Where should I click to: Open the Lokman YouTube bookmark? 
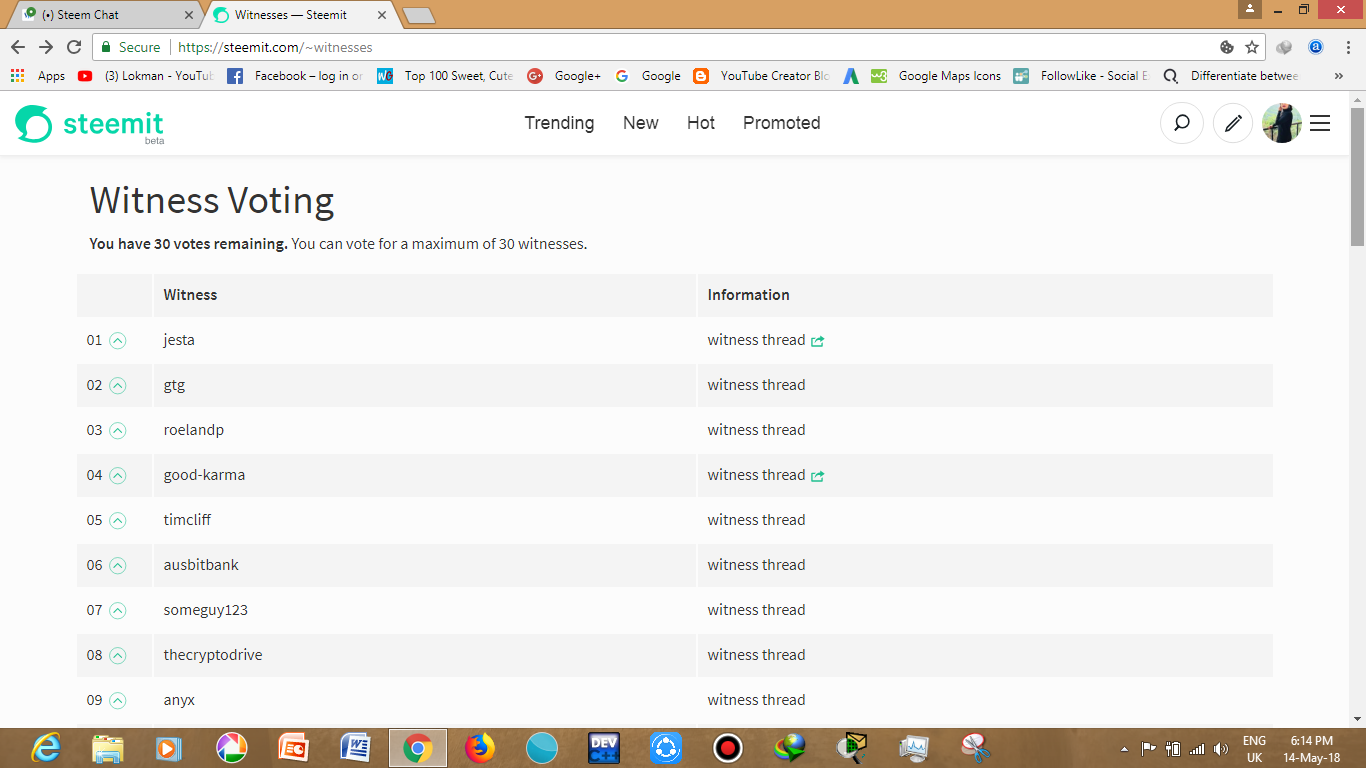pyautogui.click(x=146, y=76)
